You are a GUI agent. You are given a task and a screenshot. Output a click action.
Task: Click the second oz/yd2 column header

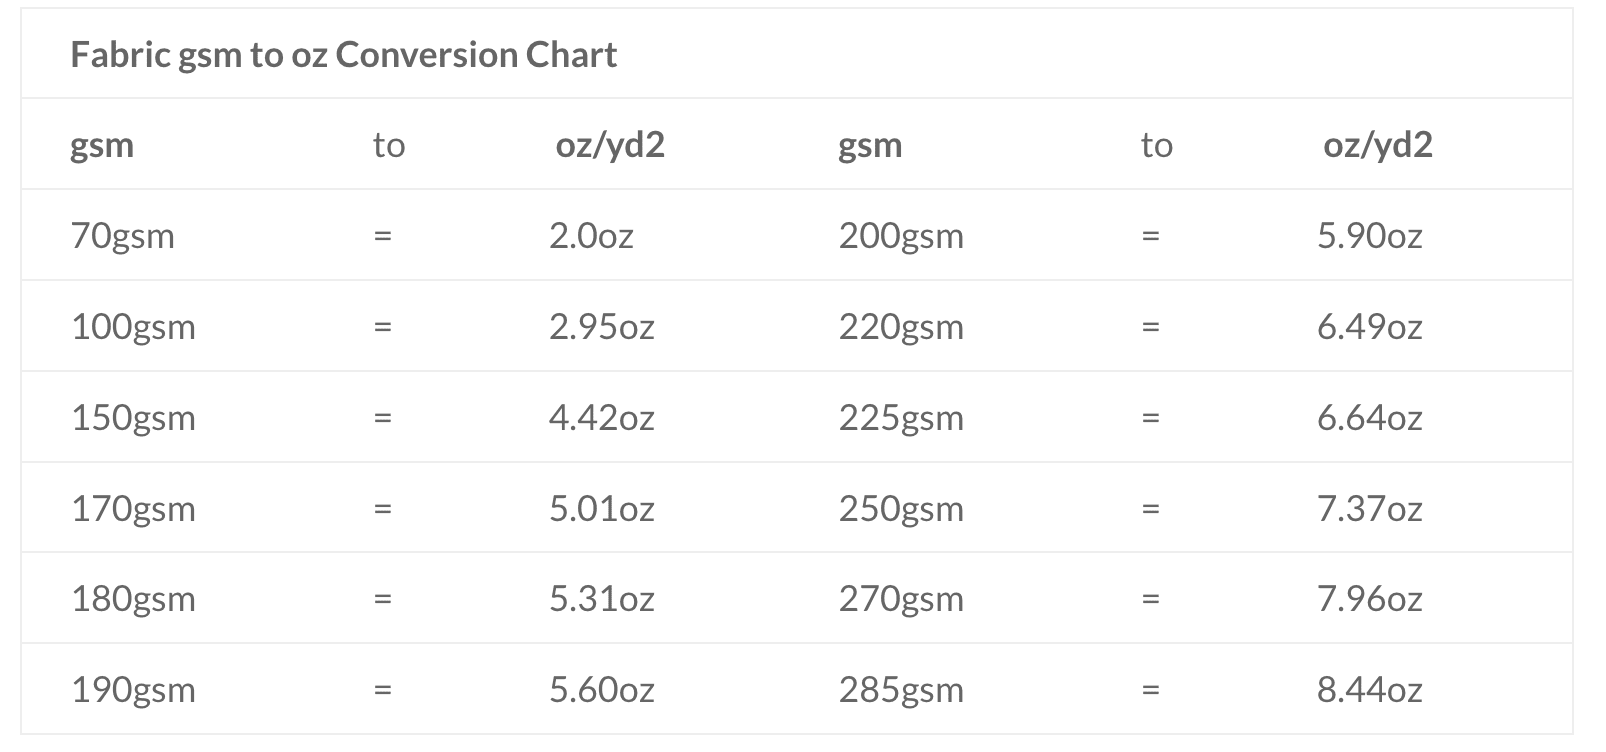pos(1378,146)
